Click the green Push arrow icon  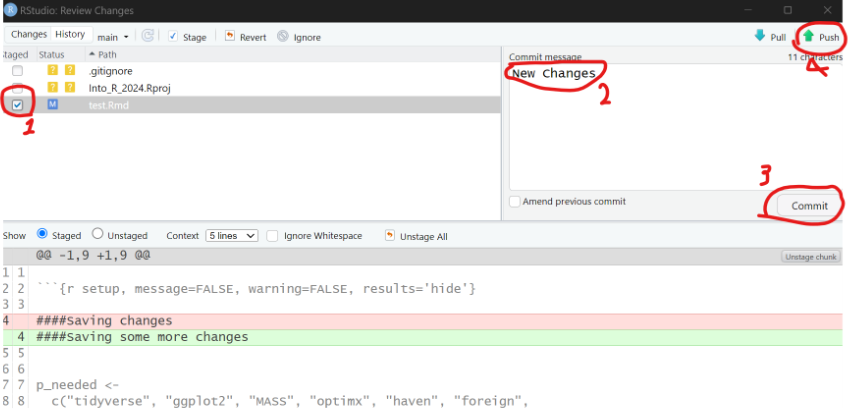coord(808,37)
